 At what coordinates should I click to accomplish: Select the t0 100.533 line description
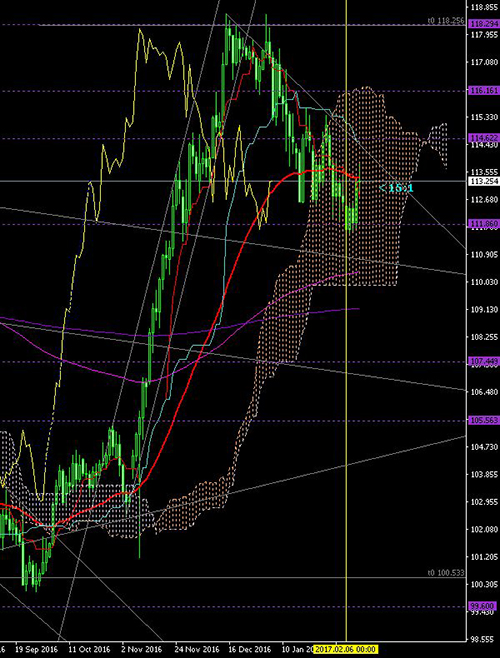point(447,572)
